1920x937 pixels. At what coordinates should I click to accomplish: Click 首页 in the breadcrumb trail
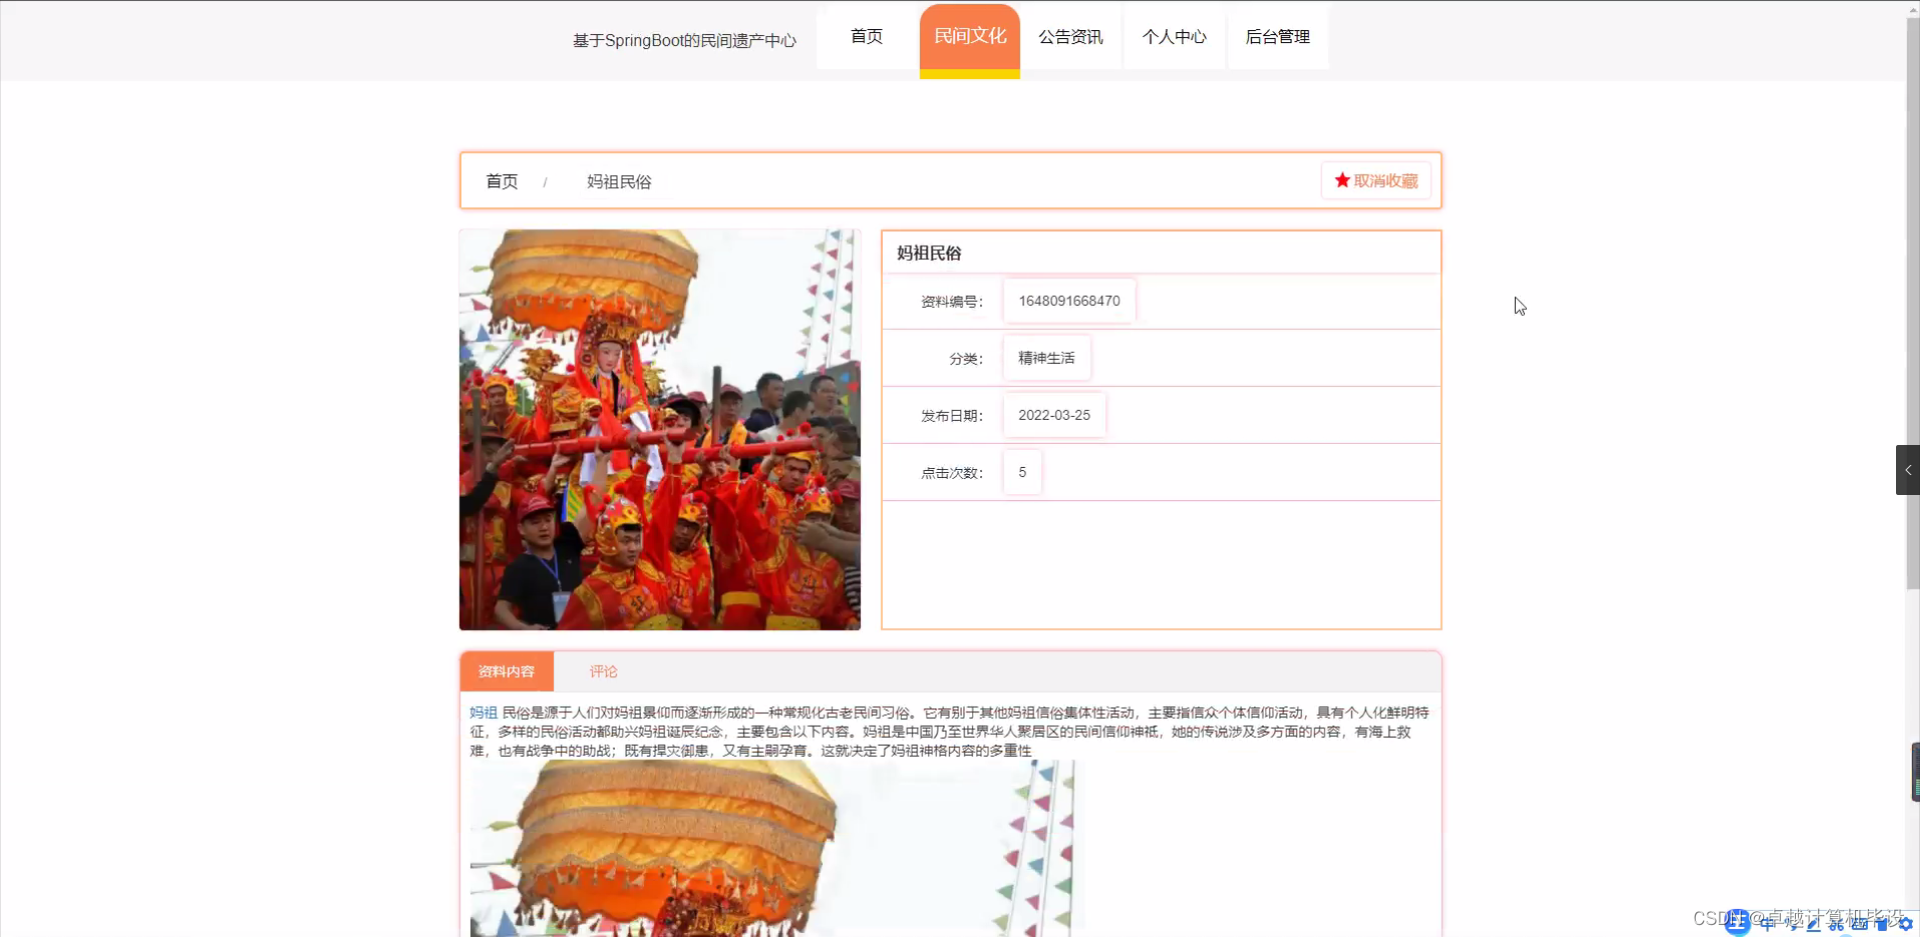tap(501, 181)
